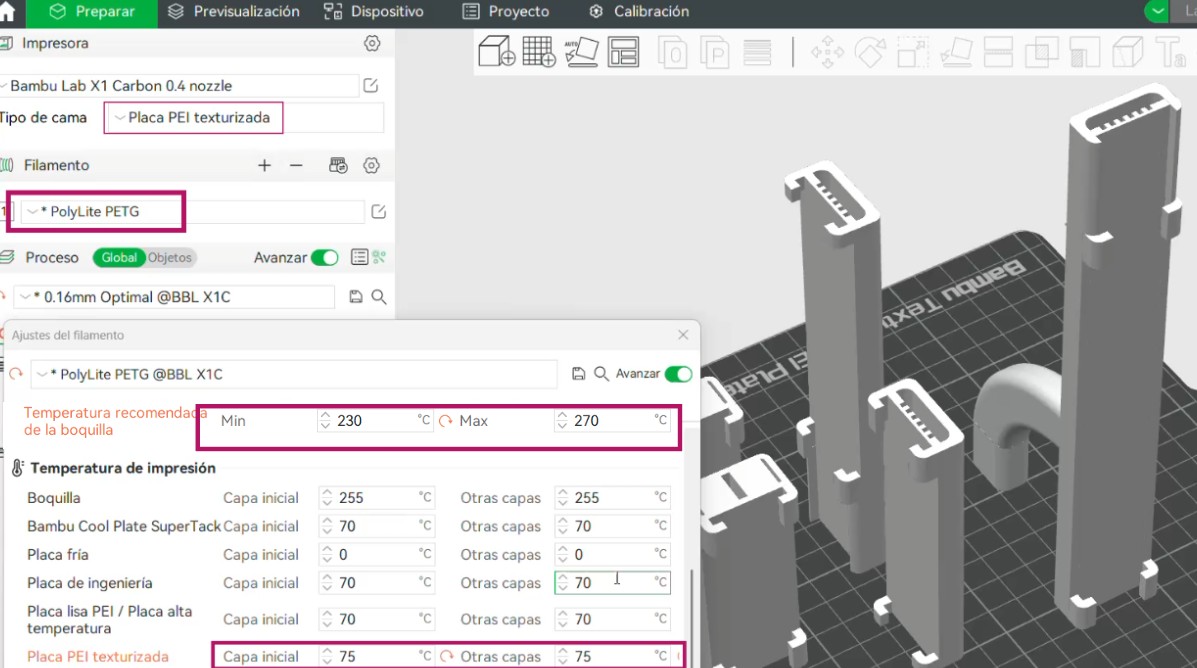
Task: Click the home icon
Action: point(7,11)
